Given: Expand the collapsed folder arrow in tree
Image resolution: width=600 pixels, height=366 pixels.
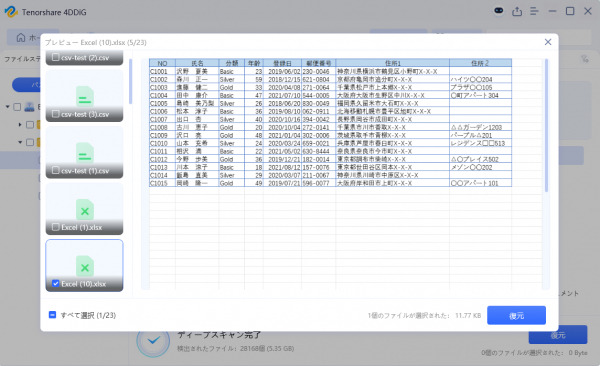Looking at the screenshot, I should pos(20,124).
